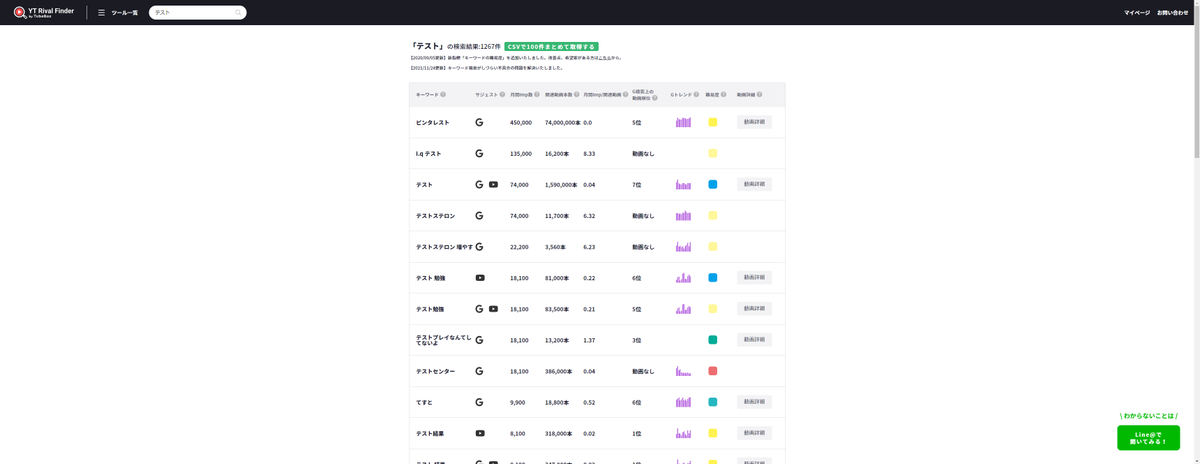This screenshot has width=1200, height=464.
Task: Click the 450,000 monthly impressions value
Action: (x=521, y=123)
